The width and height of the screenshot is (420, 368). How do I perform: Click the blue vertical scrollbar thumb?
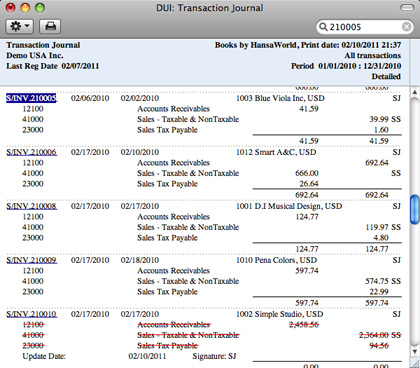414,209
